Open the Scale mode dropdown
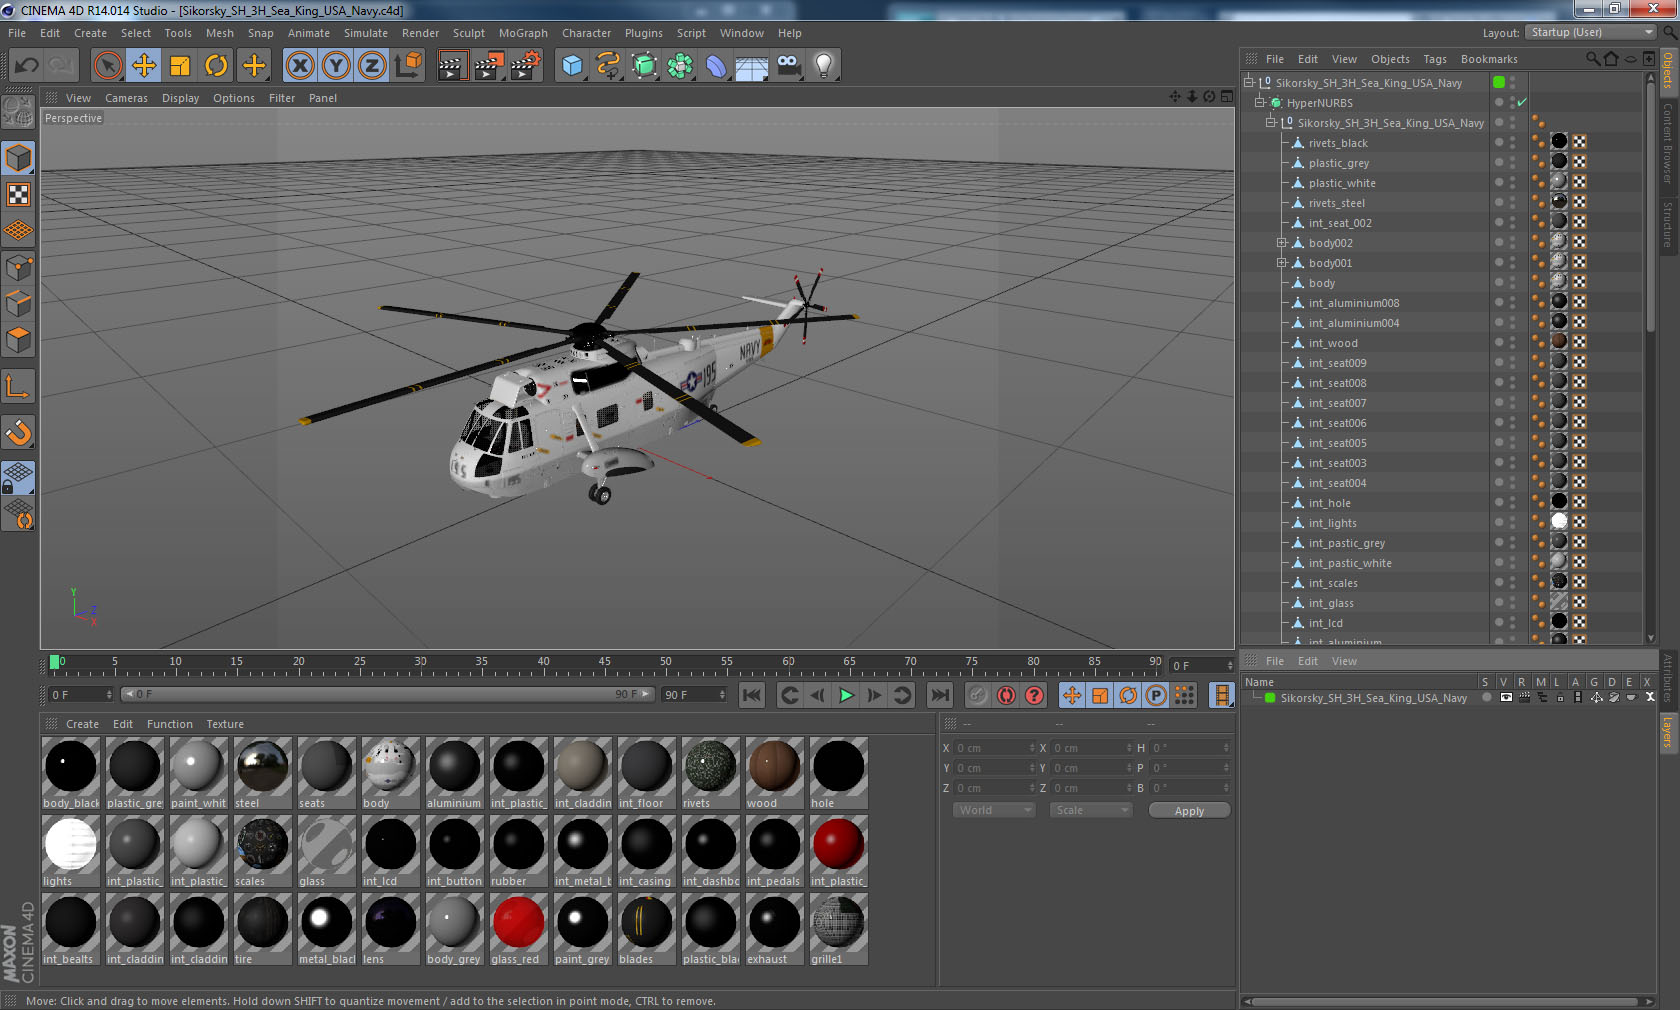The width and height of the screenshot is (1680, 1010). (x=1091, y=810)
